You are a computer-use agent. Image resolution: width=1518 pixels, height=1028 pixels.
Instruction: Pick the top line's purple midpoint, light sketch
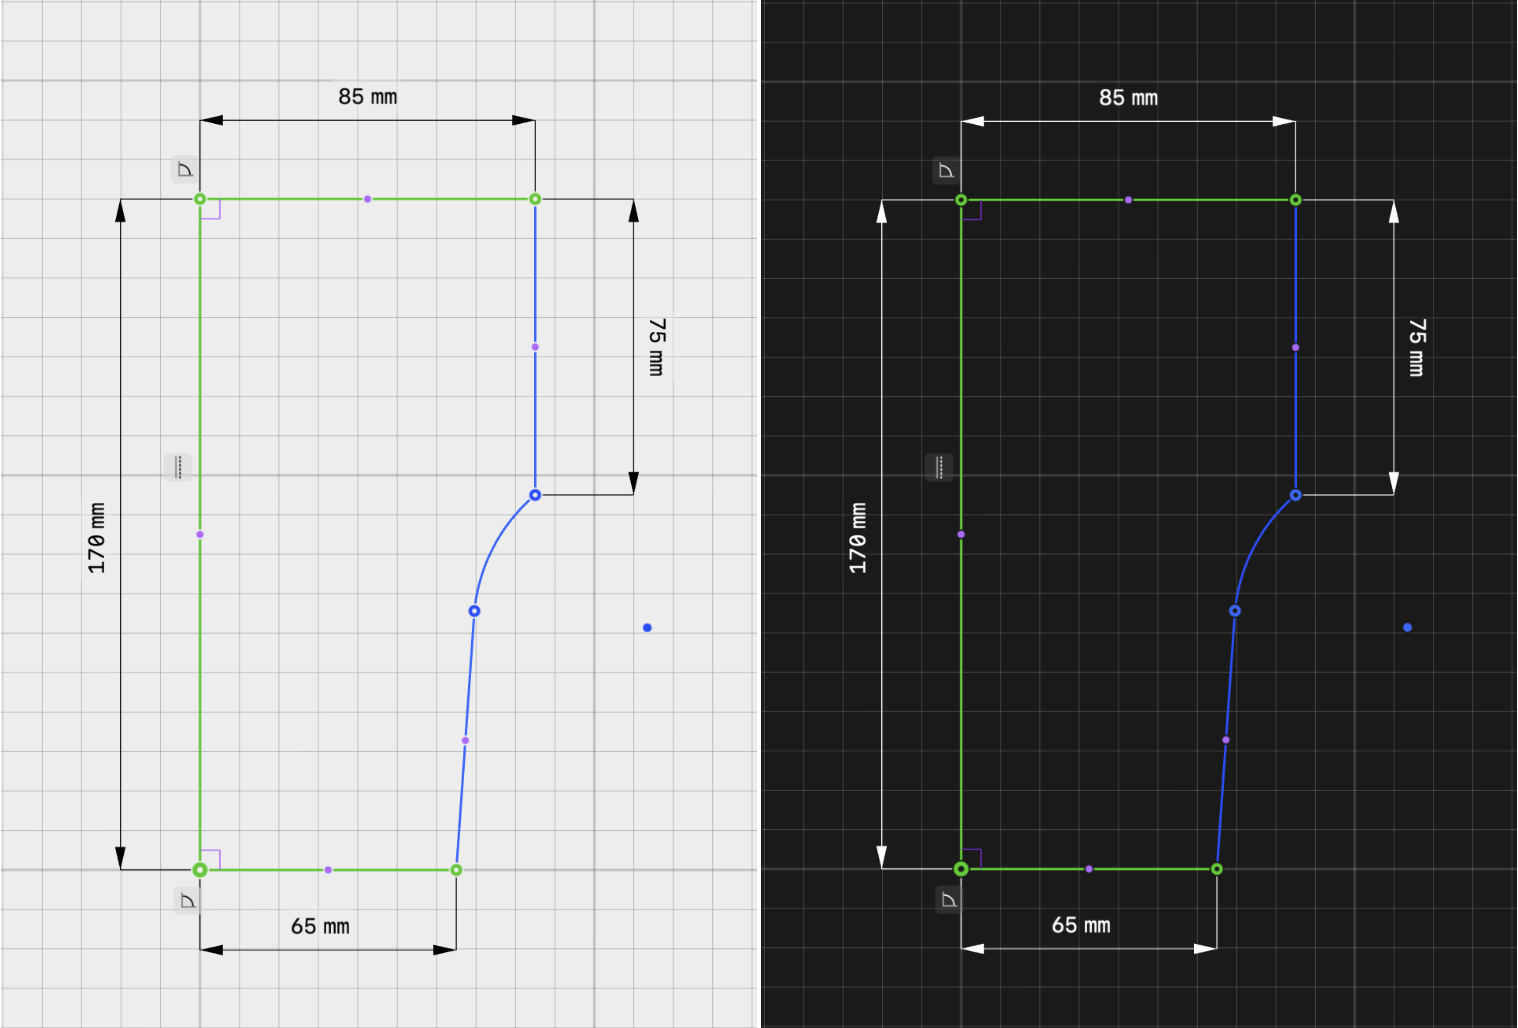pos(367,199)
